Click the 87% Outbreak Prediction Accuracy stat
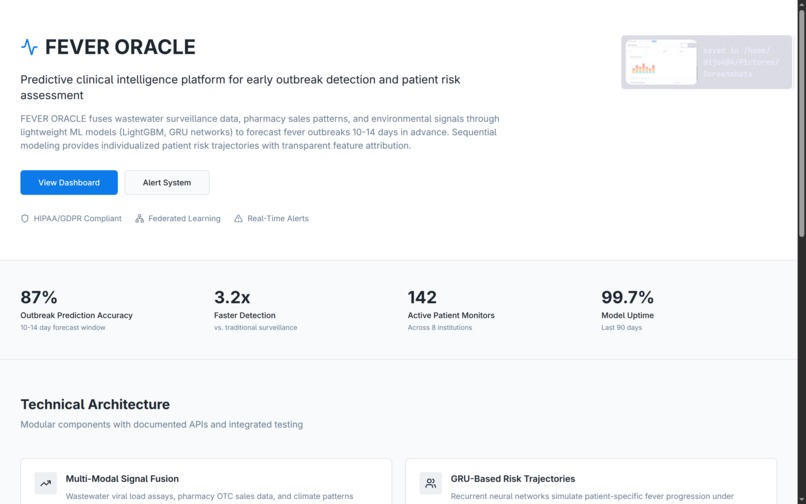 point(39,297)
